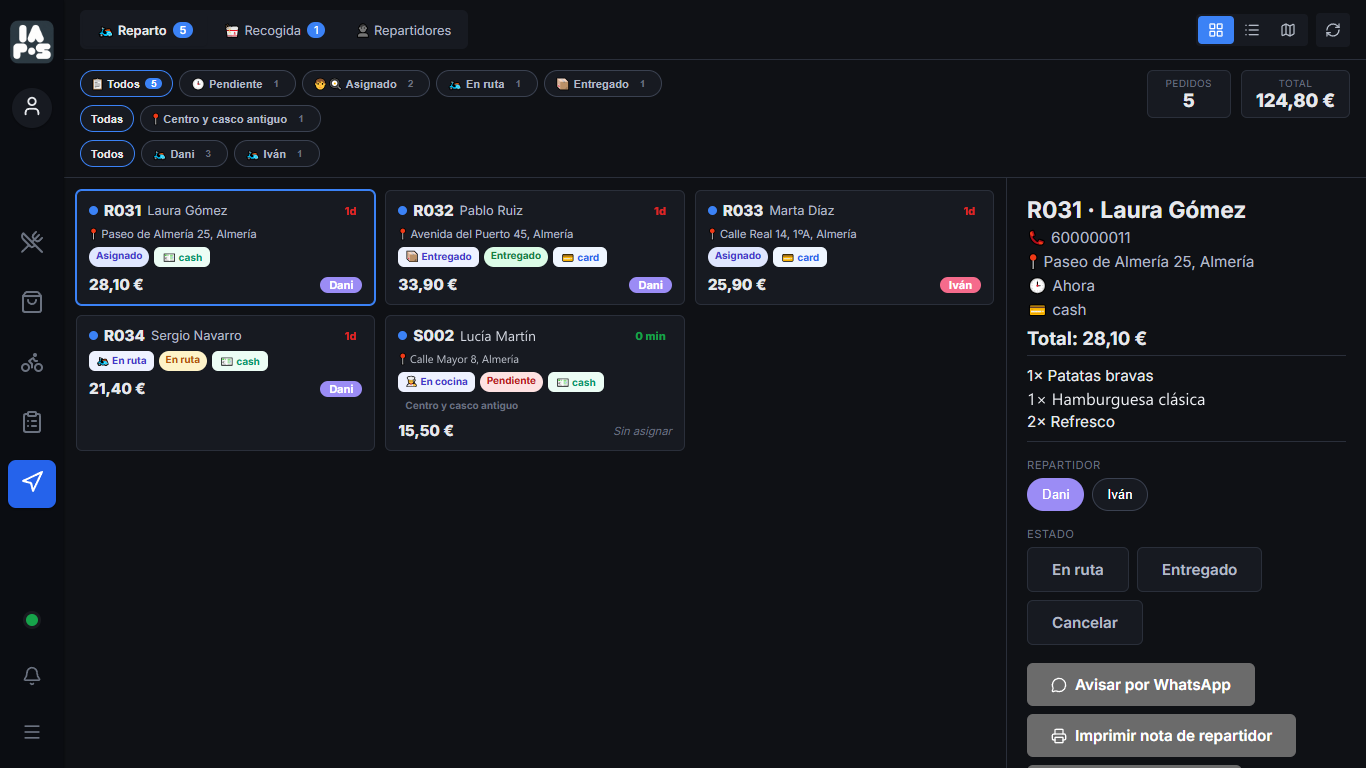Filter orders by Entregado status

click(603, 84)
